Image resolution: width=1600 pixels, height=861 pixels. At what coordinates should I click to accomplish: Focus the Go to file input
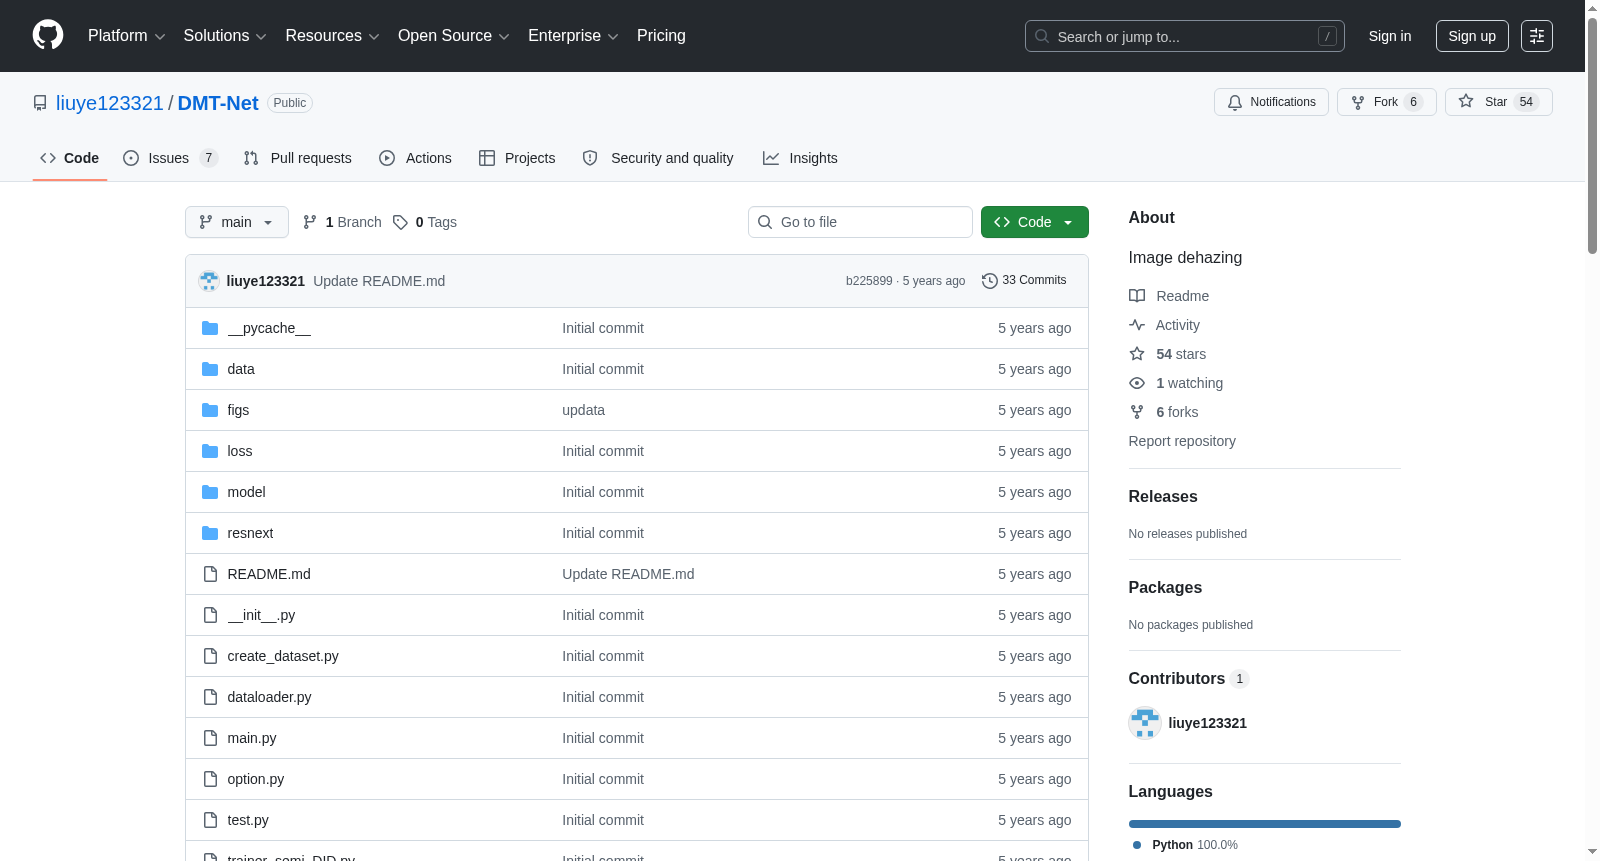point(860,222)
